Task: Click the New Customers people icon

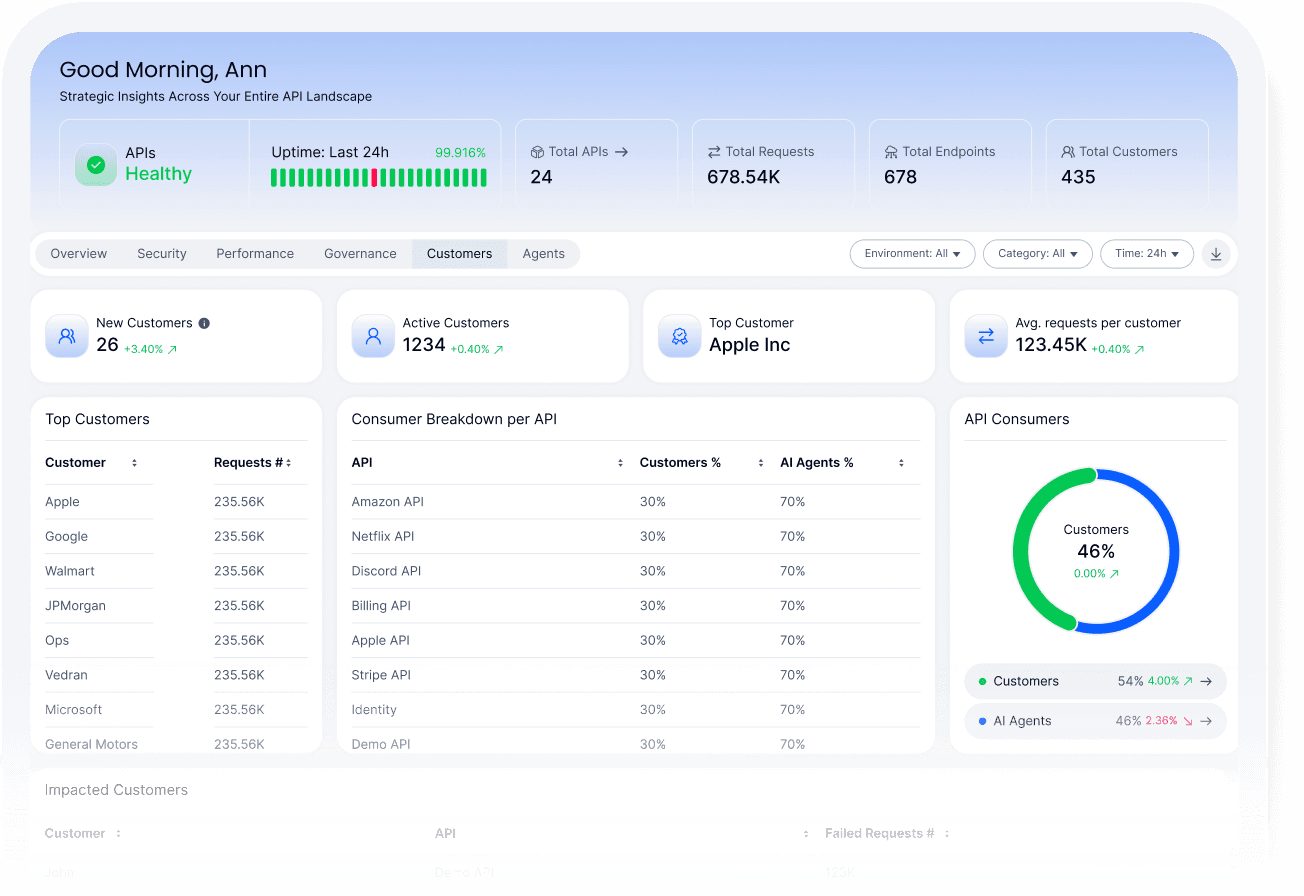Action: (x=67, y=336)
